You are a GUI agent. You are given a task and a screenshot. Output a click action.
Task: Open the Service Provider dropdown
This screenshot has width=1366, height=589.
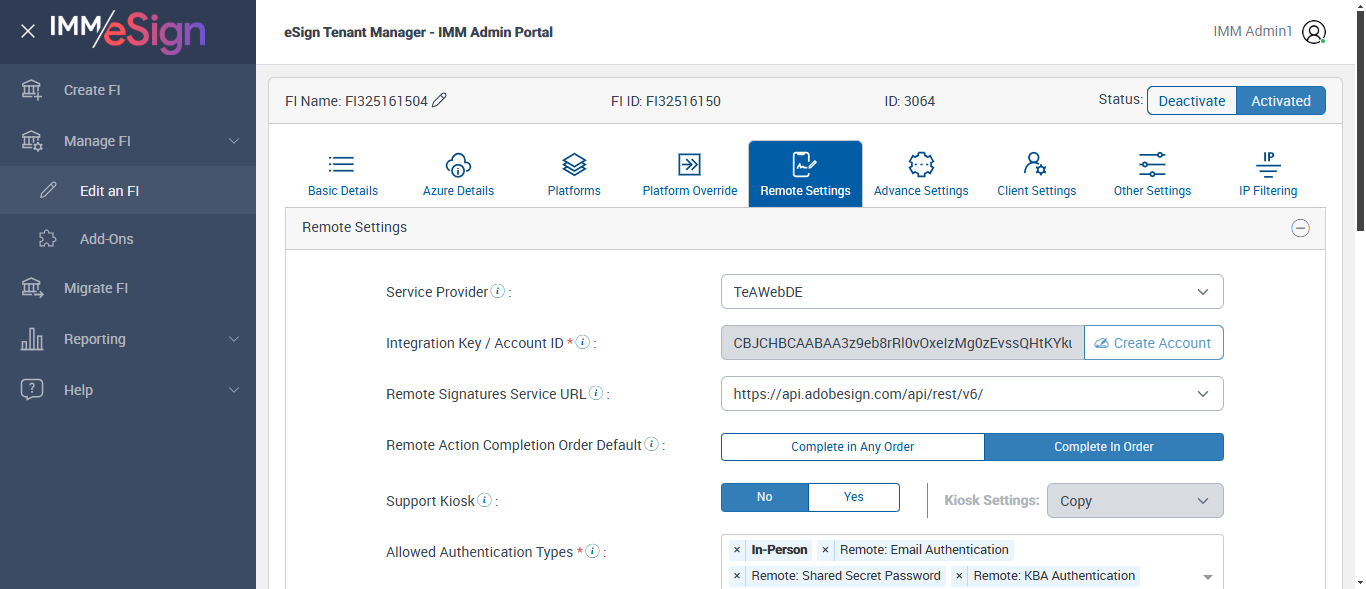(971, 292)
